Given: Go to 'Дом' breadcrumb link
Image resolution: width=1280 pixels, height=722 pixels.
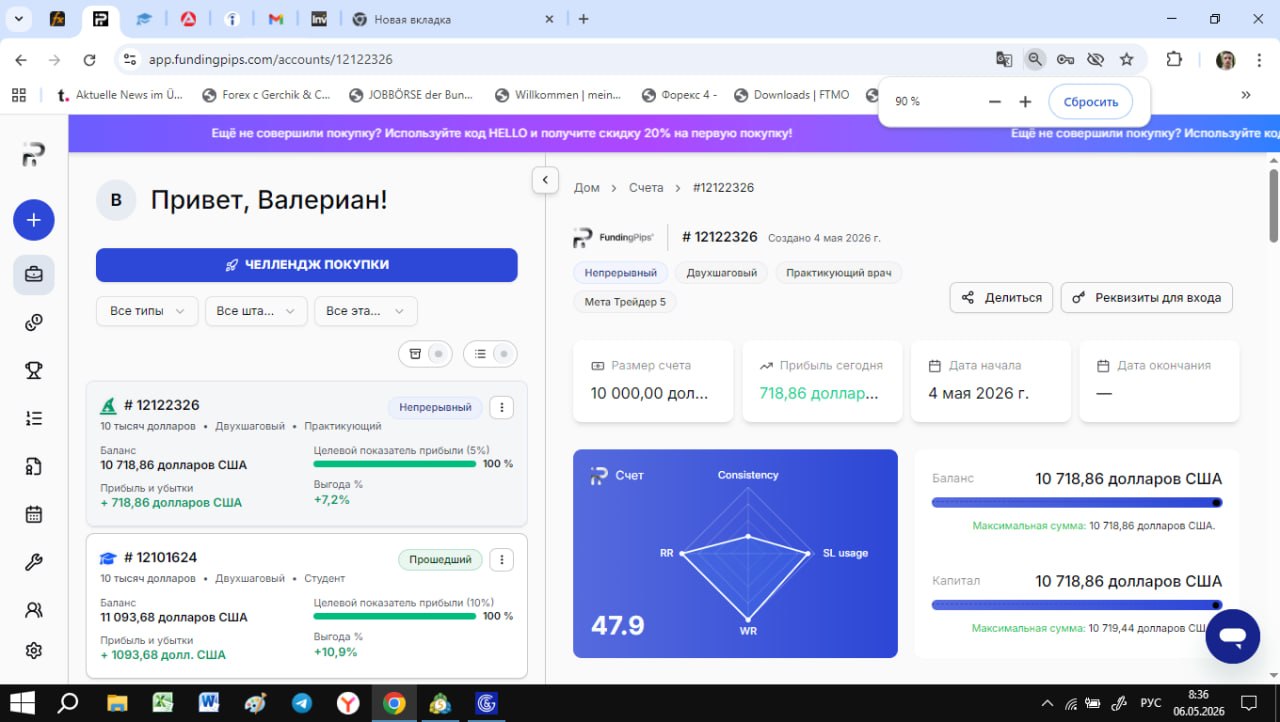Looking at the screenshot, I should [587, 188].
